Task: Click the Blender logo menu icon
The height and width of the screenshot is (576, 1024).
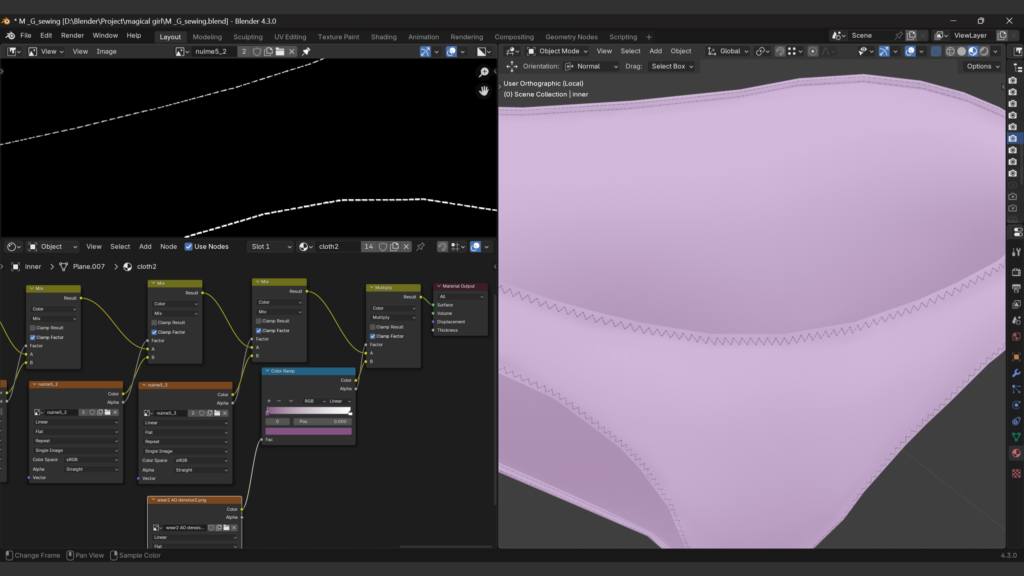Action: coord(10,35)
